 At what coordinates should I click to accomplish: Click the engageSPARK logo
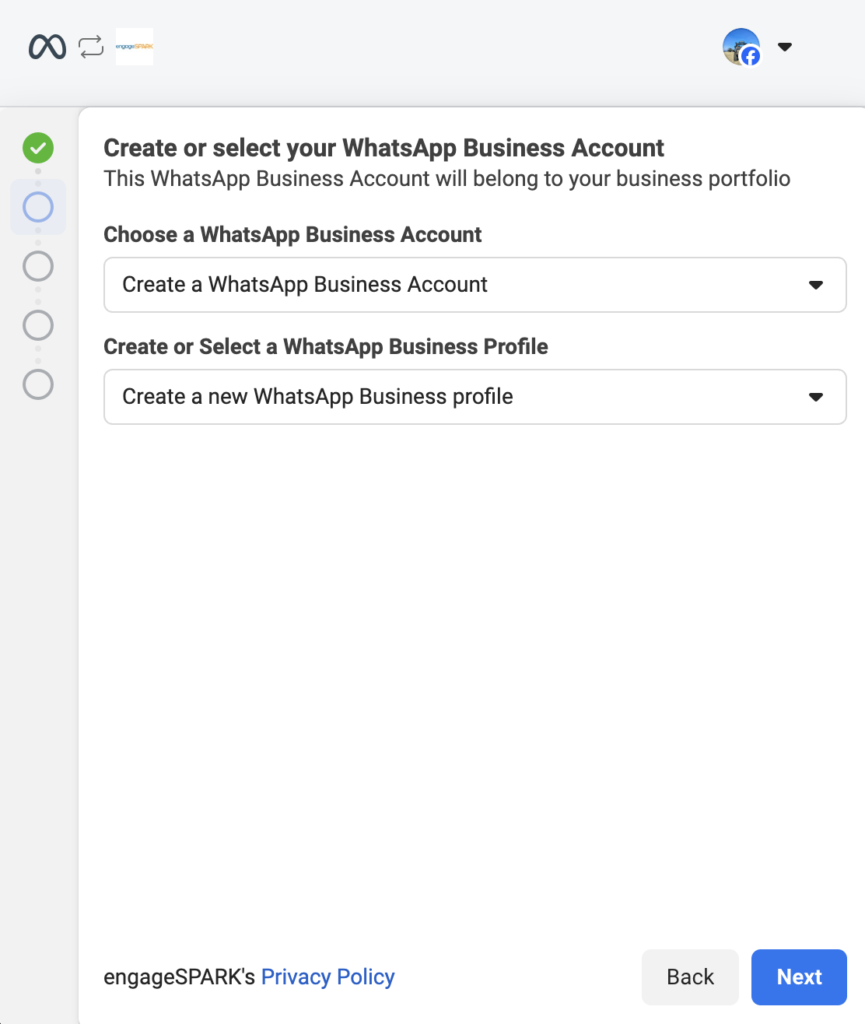coord(134,47)
